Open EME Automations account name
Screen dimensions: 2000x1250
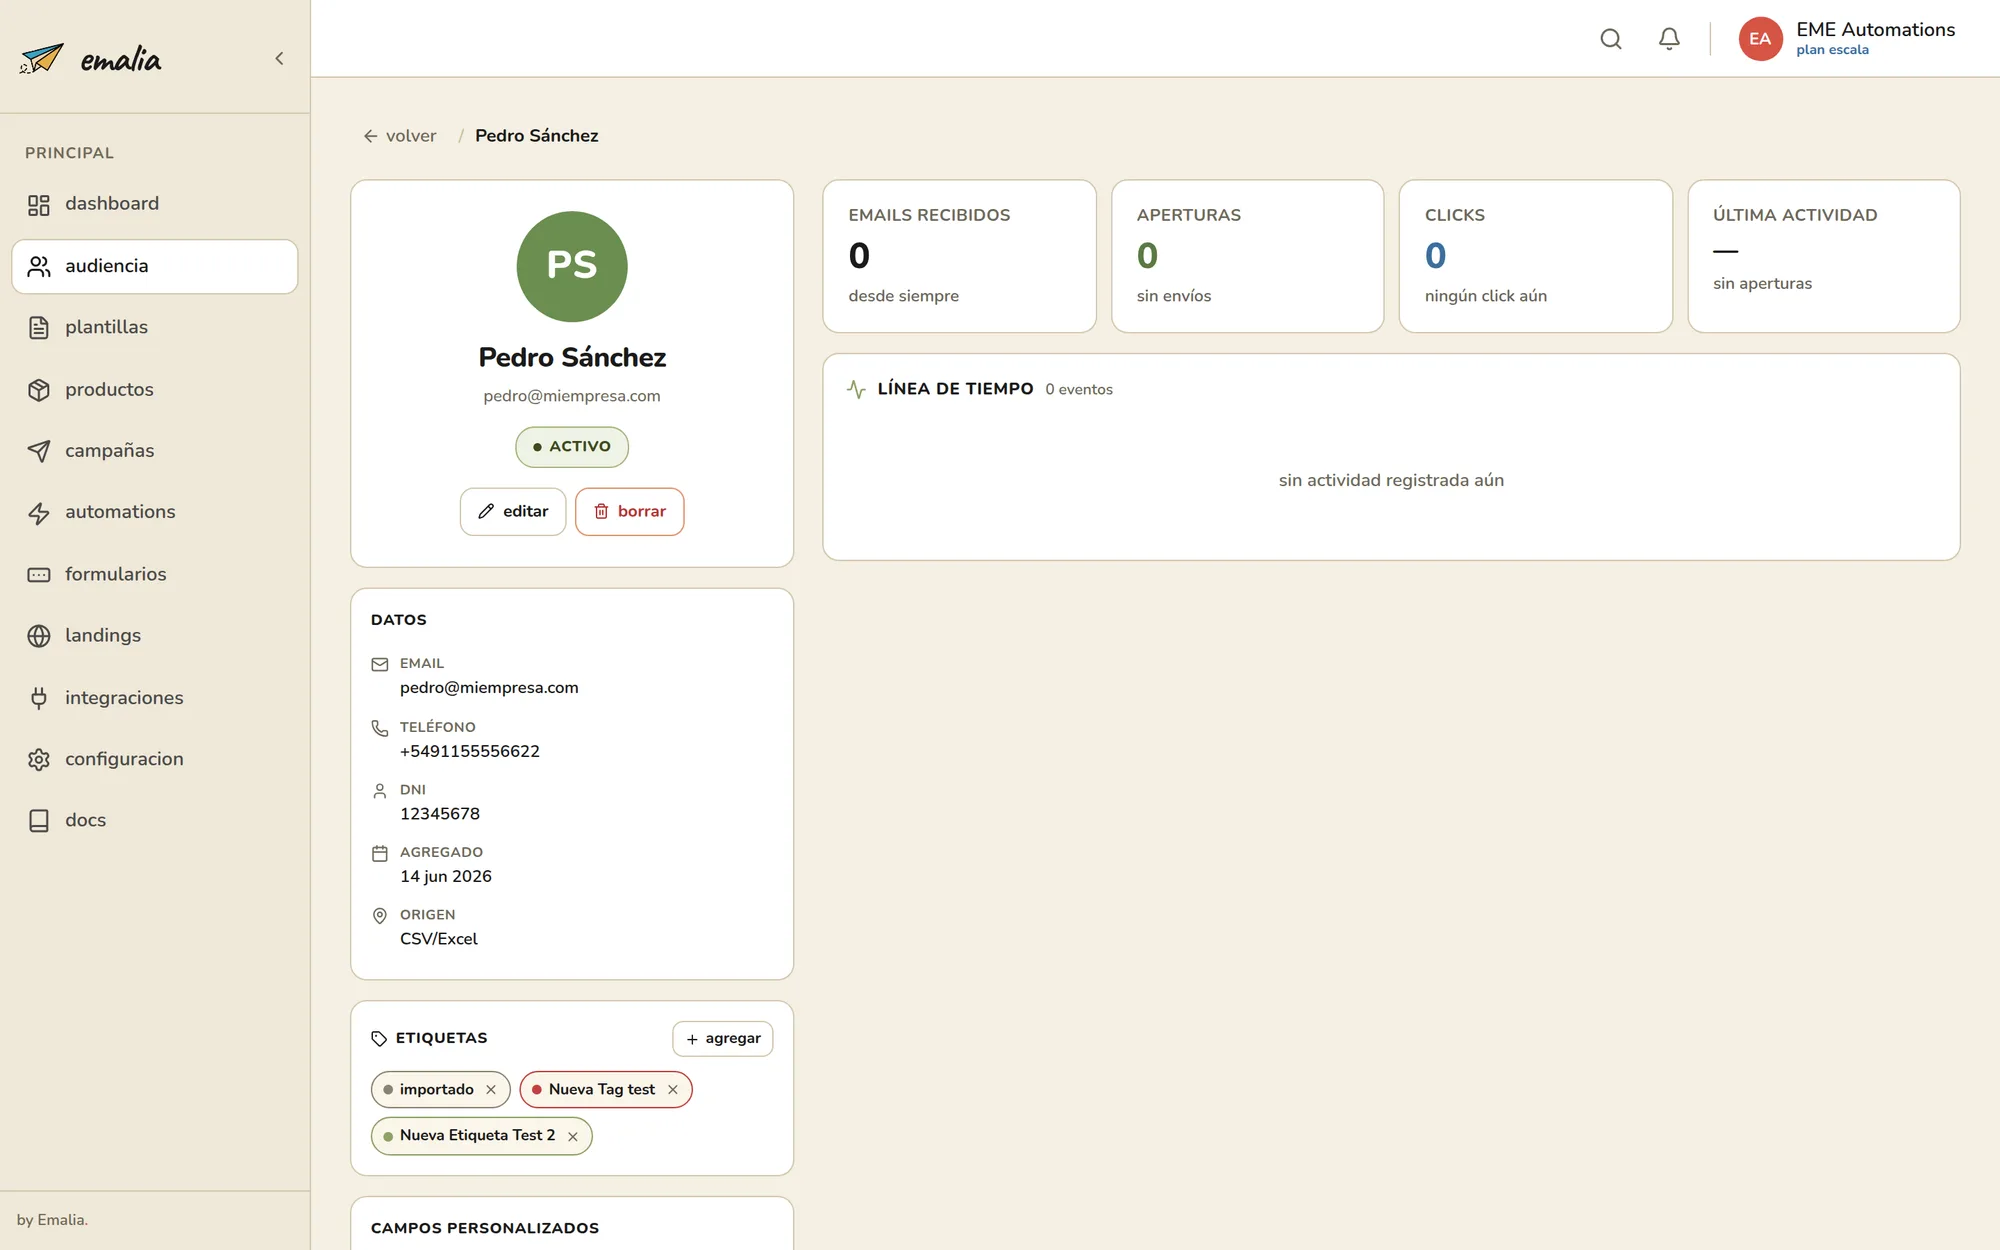[1875, 29]
